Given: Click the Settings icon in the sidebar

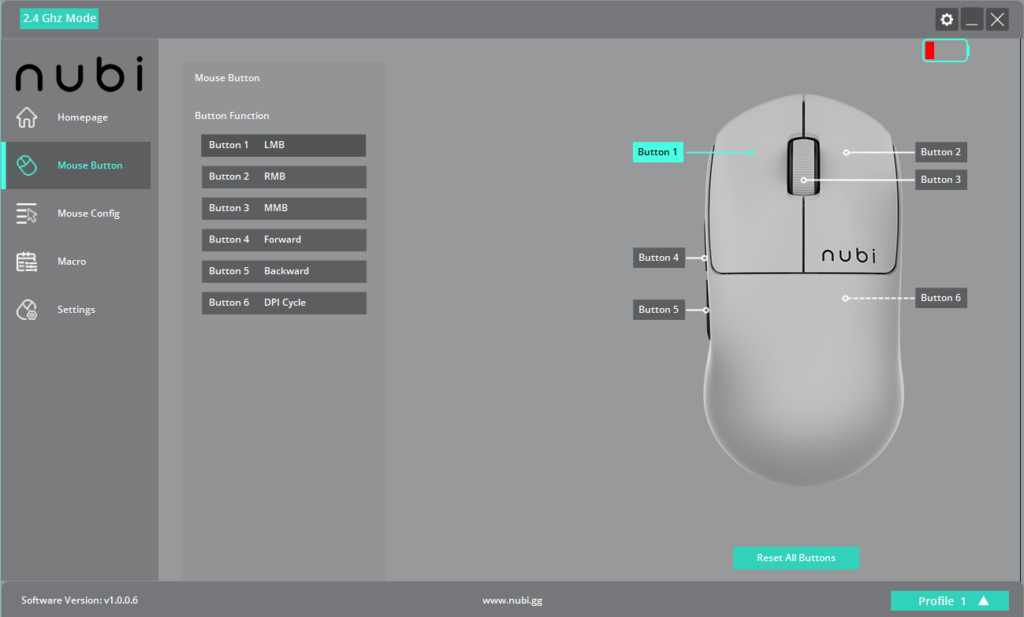Looking at the screenshot, I should 27,309.
